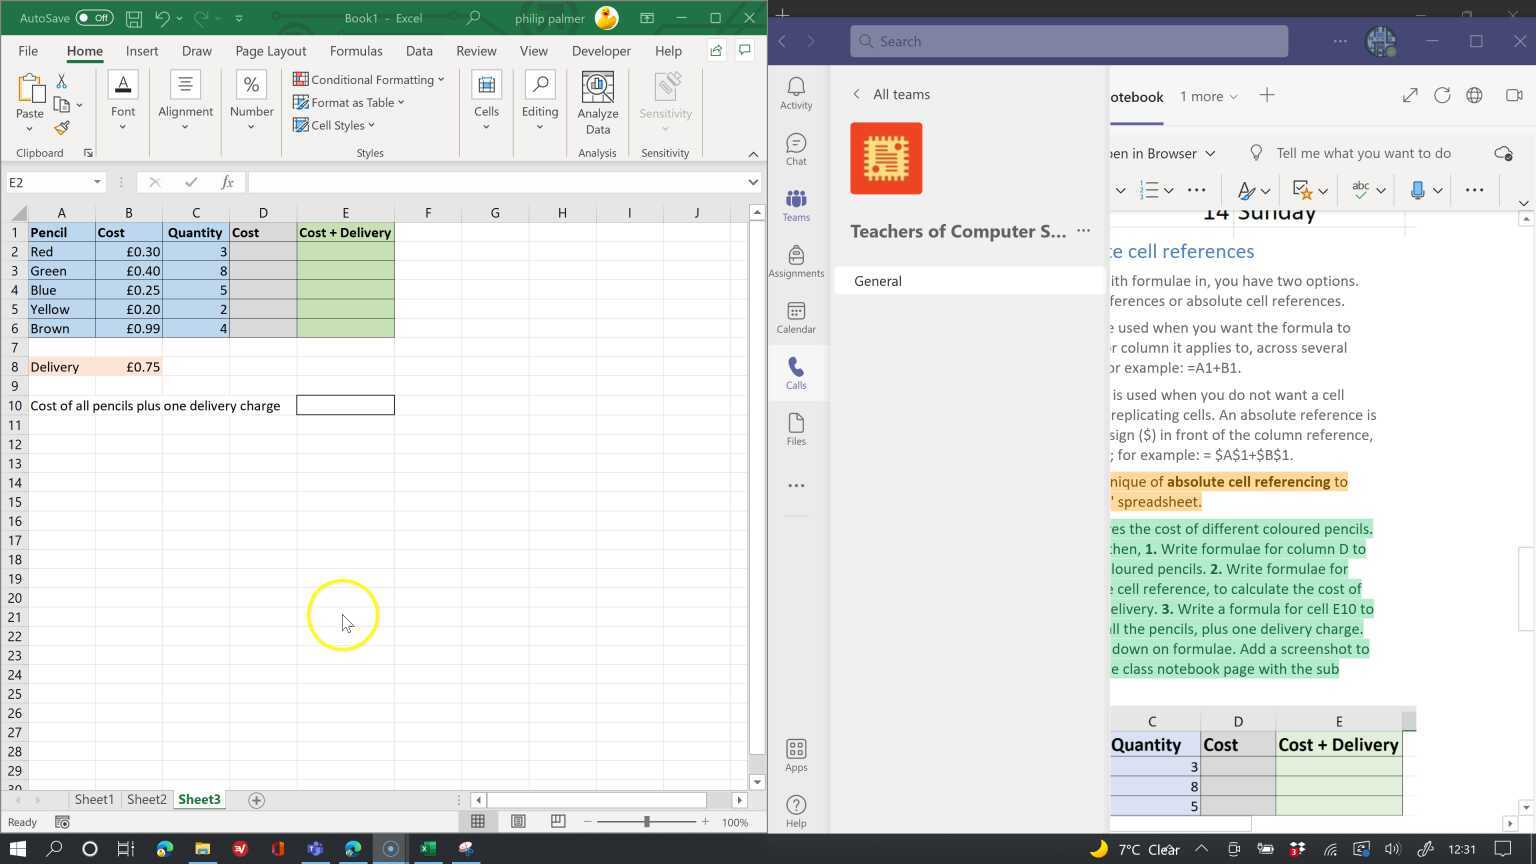Go back to All teams
The image size is (1536, 864).
pos(890,94)
